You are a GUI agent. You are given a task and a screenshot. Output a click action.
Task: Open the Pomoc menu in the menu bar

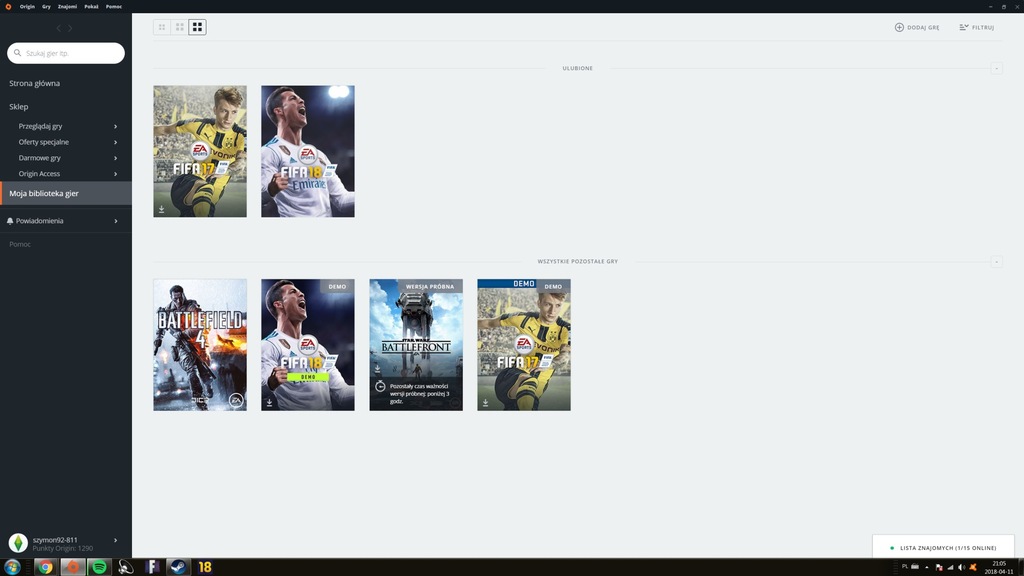(x=114, y=7)
